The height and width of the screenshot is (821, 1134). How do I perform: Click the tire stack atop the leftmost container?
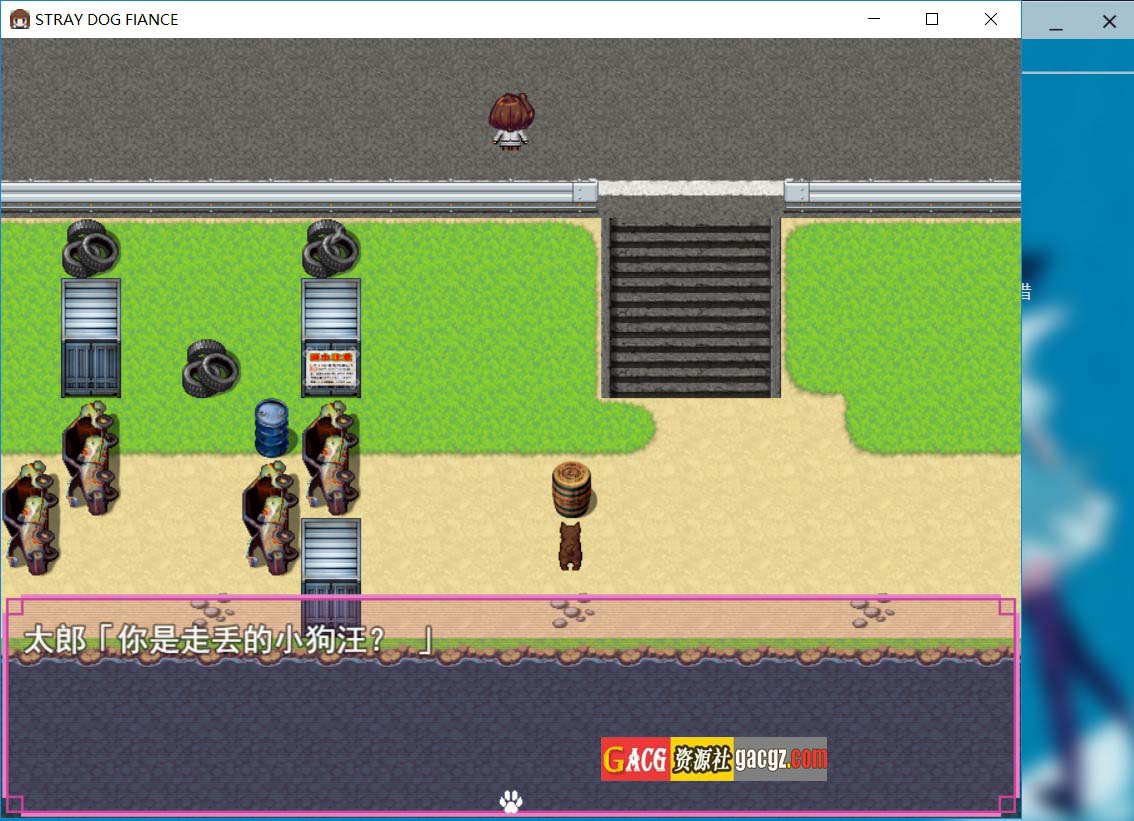pyautogui.click(x=91, y=248)
